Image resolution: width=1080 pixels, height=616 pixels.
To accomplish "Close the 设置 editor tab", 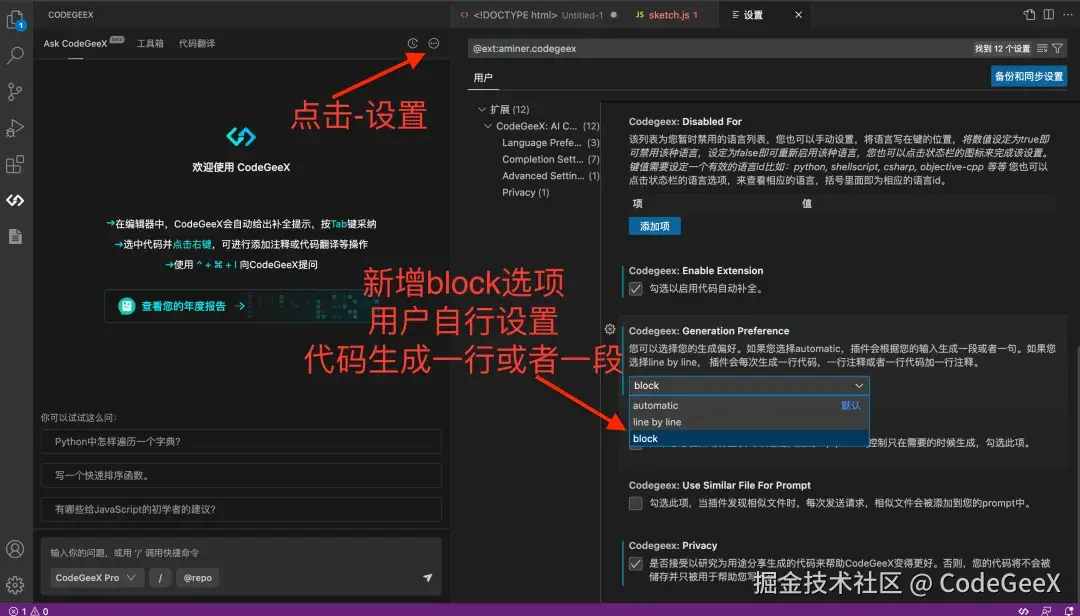I will [798, 14].
